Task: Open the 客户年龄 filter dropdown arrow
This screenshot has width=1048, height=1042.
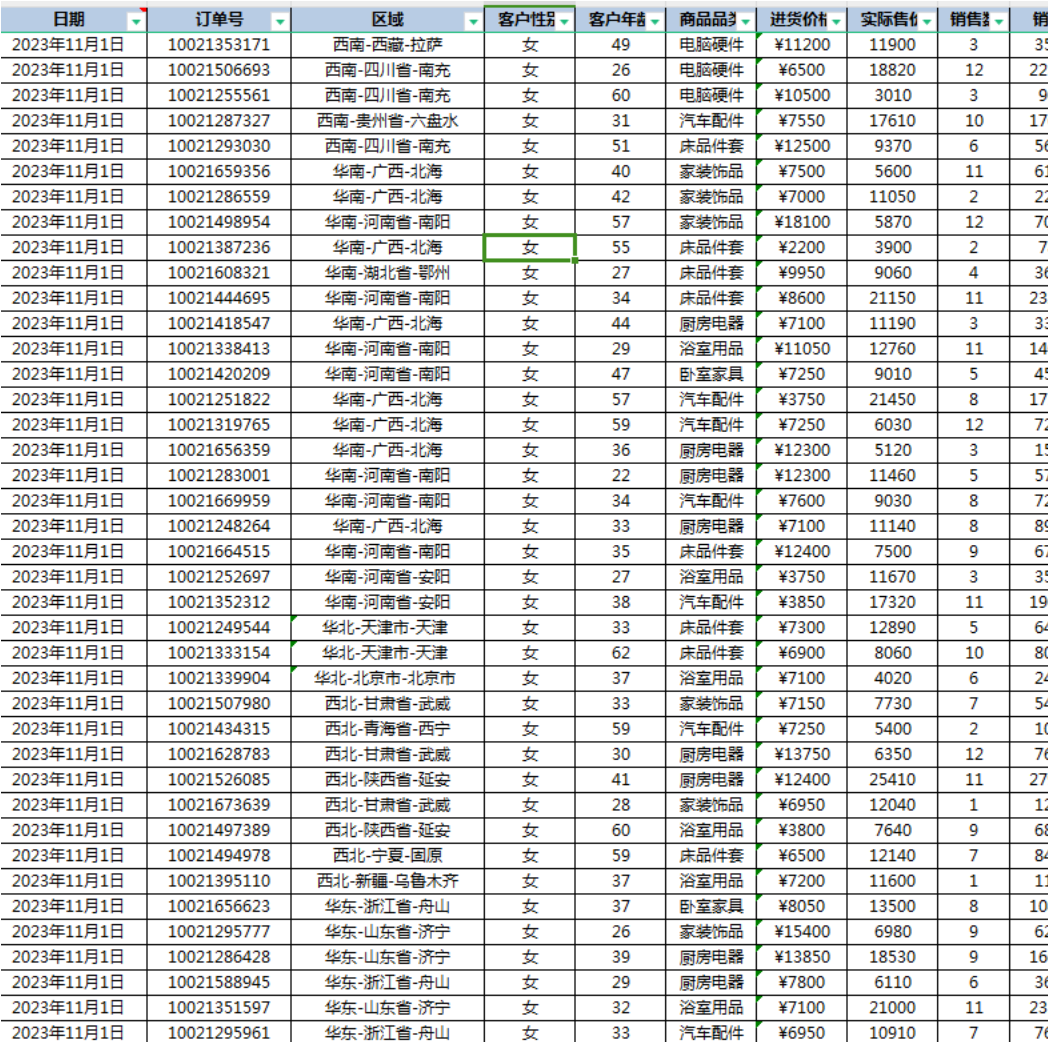Action: point(655,22)
